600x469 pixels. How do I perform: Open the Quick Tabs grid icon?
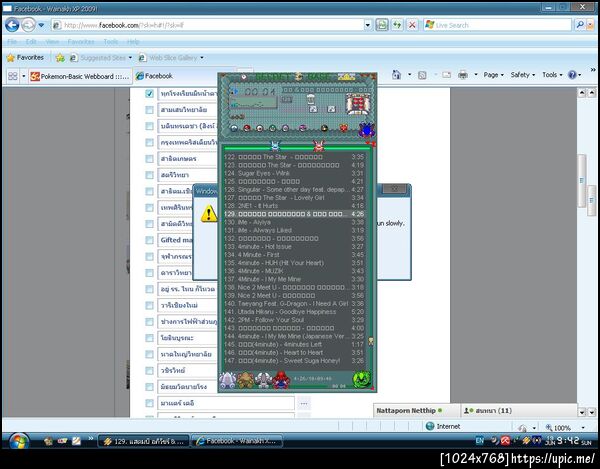pyautogui.click(x=13, y=76)
